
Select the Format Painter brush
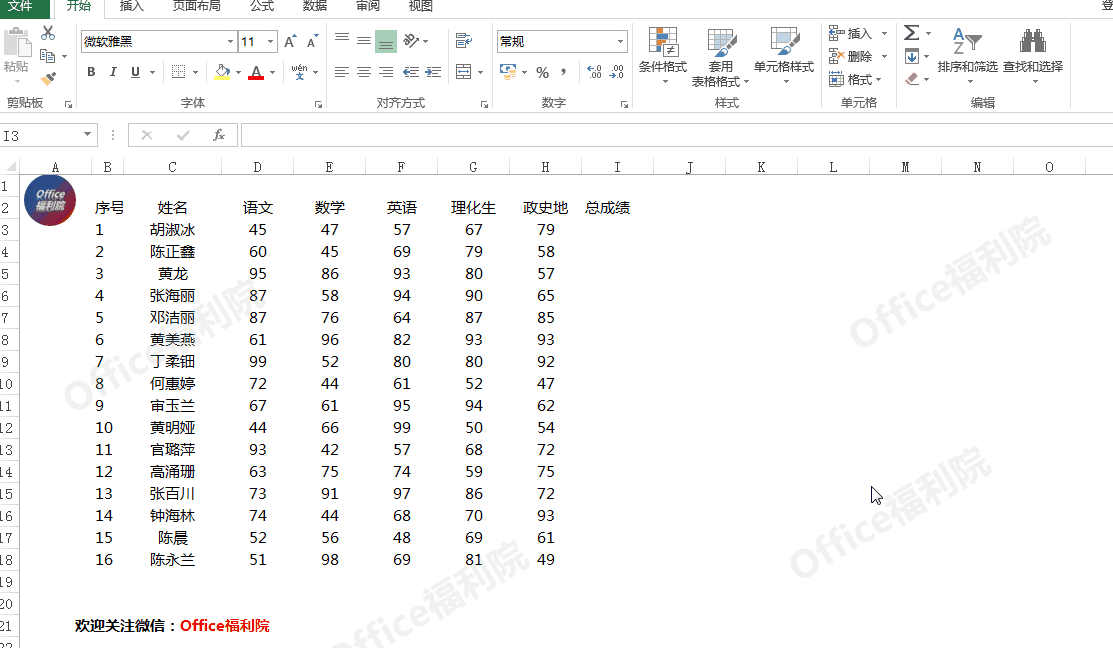click(x=48, y=78)
